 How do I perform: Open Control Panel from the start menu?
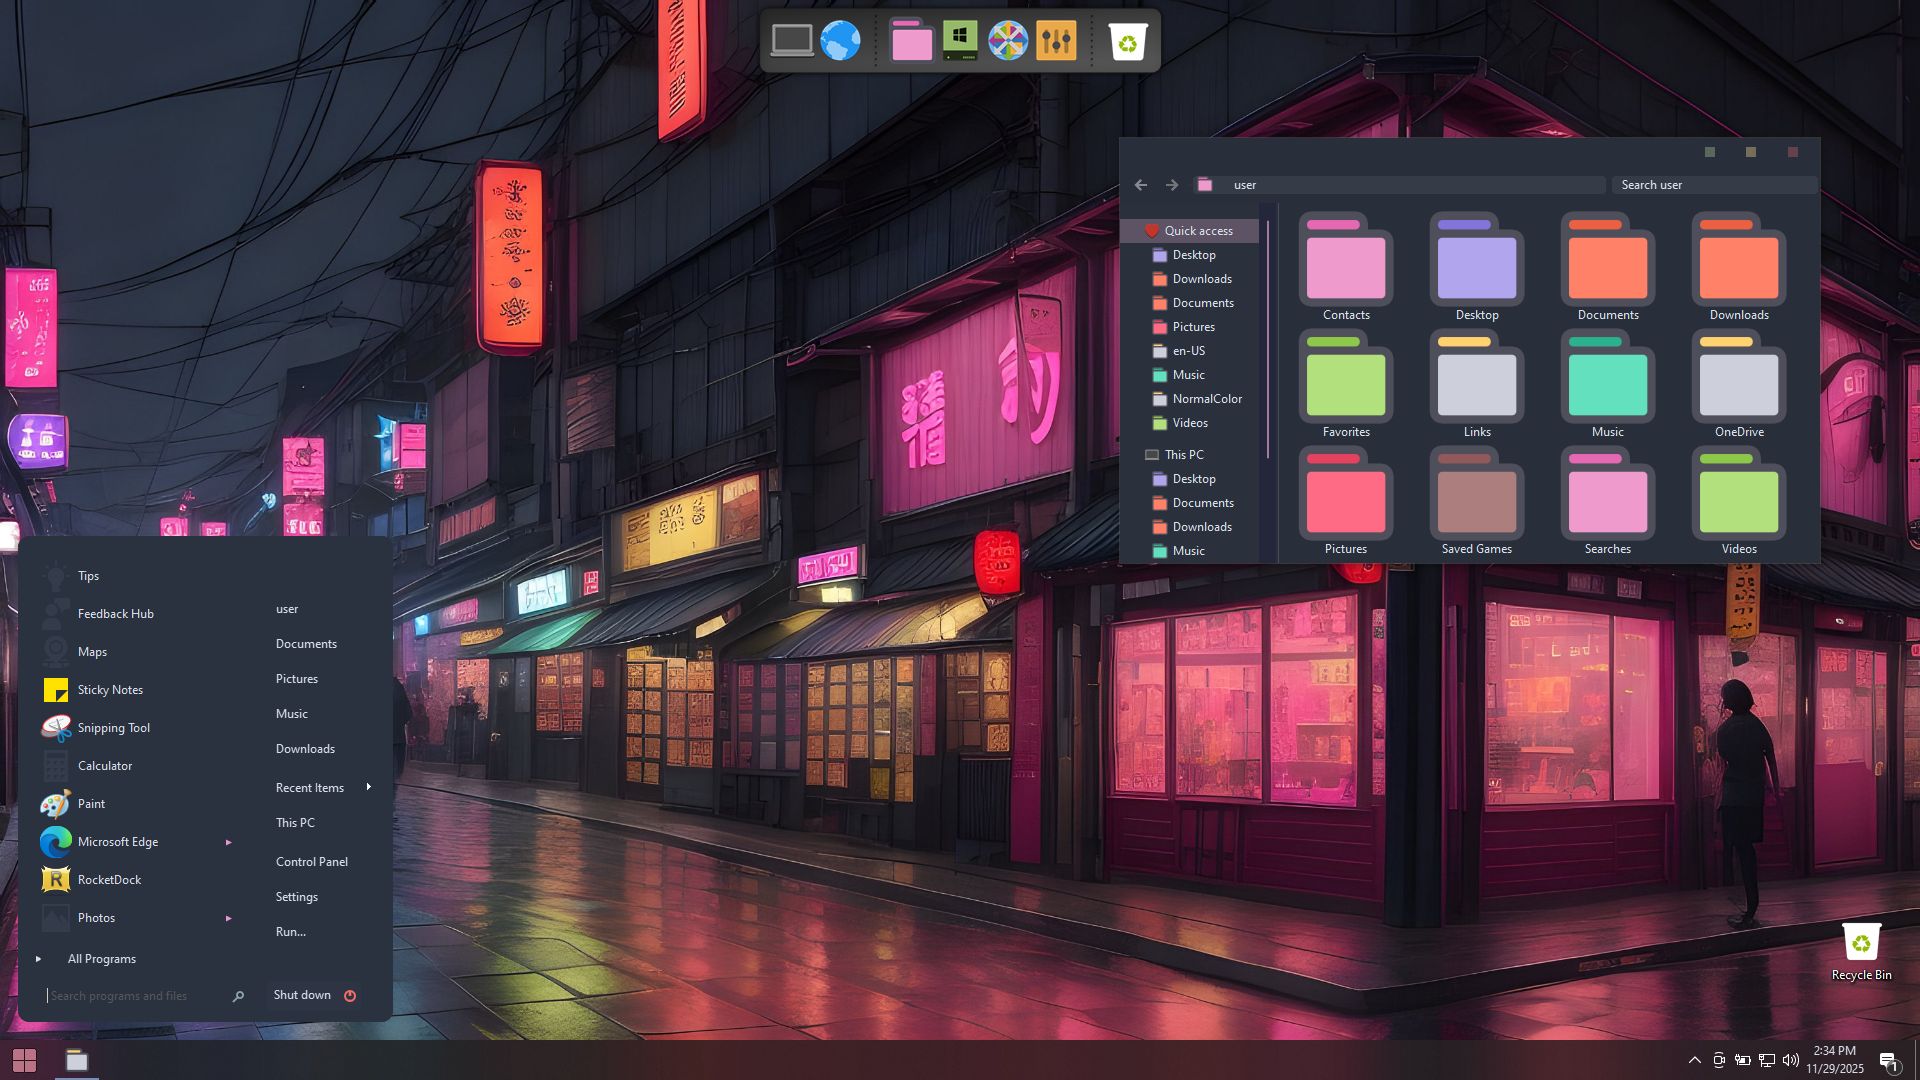point(311,862)
